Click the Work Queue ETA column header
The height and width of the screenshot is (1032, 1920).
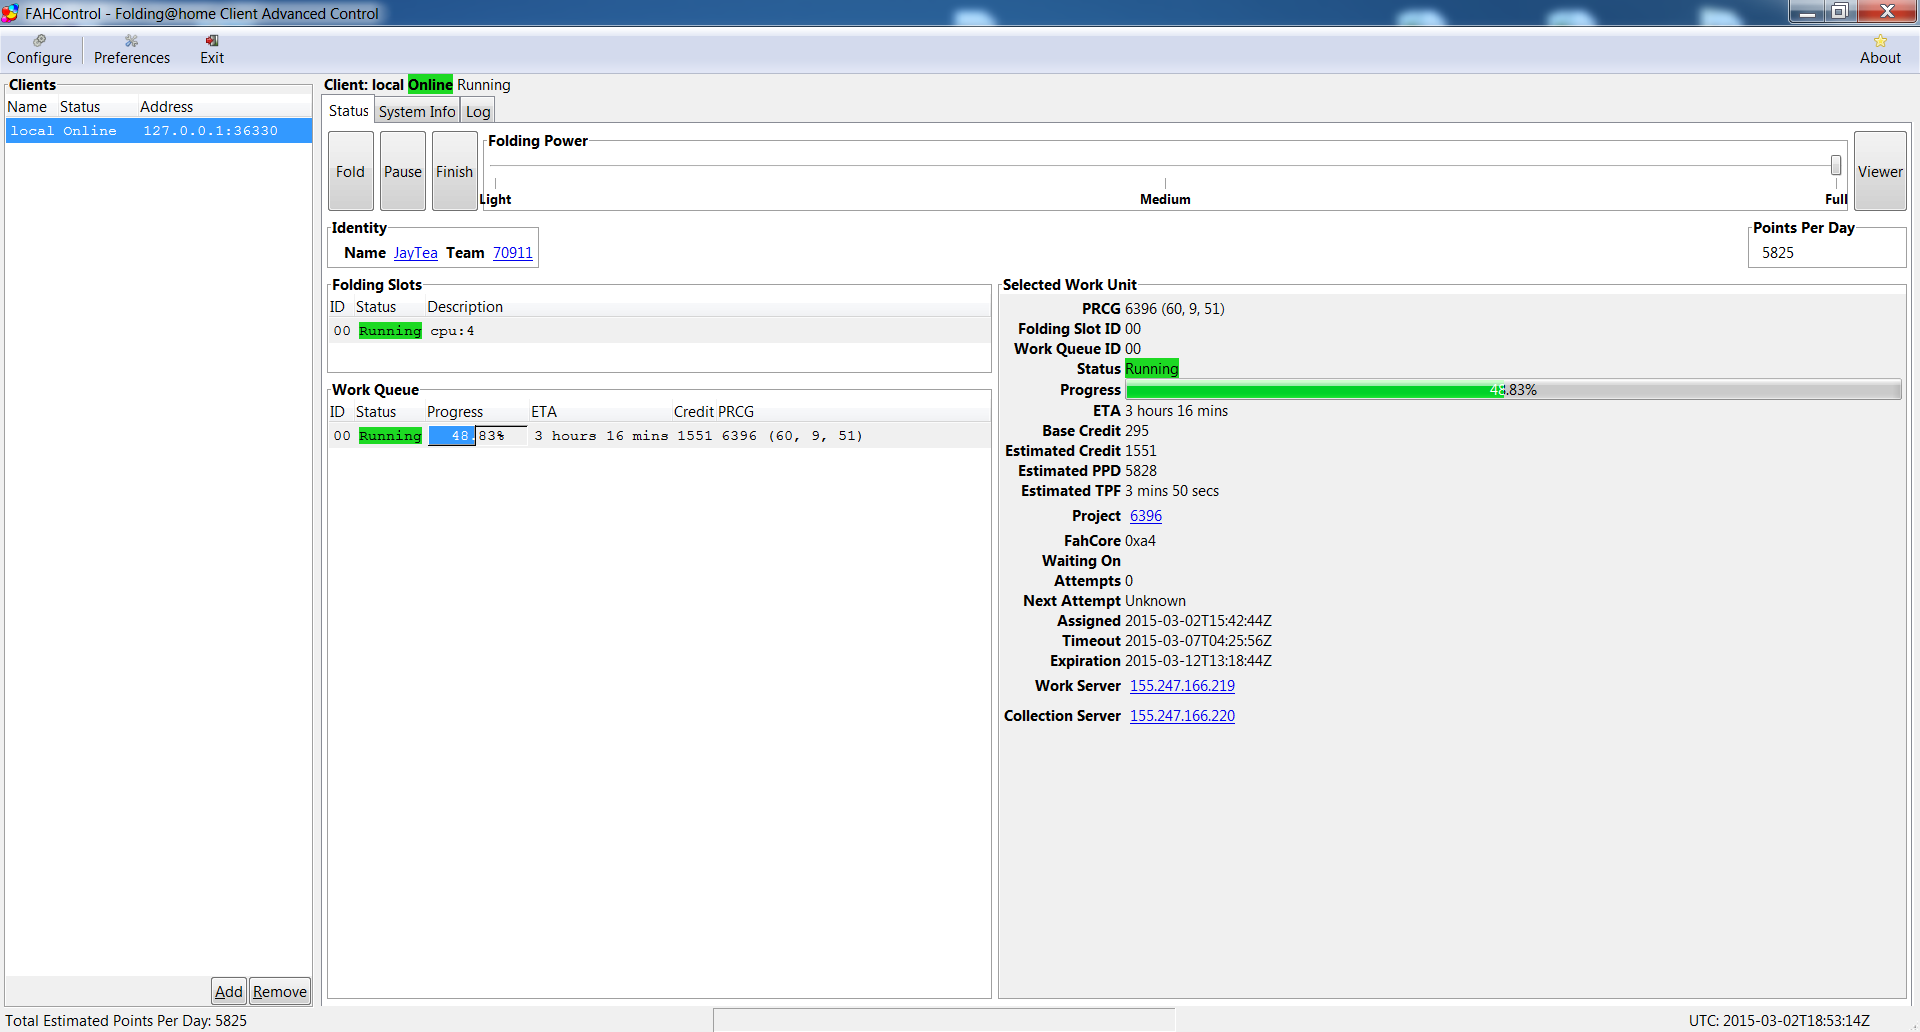tap(544, 412)
